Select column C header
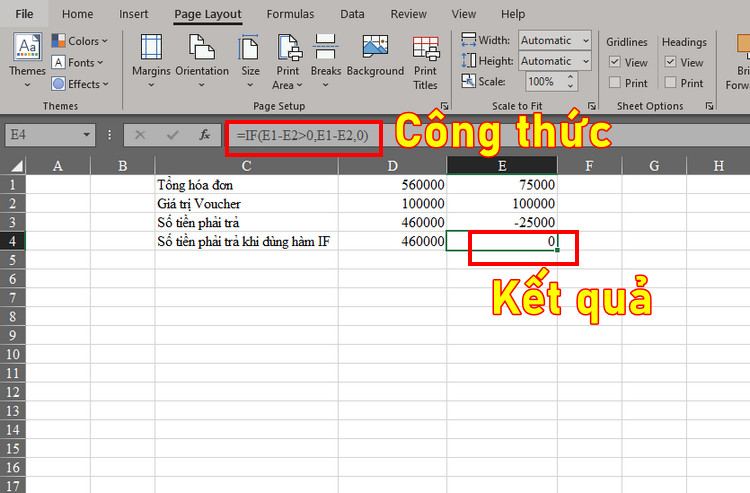Viewport: 750px width, 493px height. tap(246, 166)
